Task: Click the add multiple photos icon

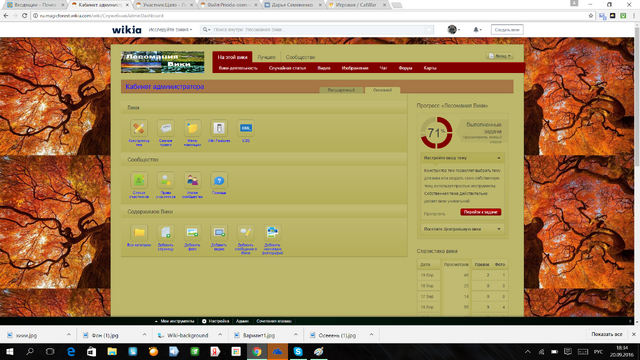Action: coord(272,232)
